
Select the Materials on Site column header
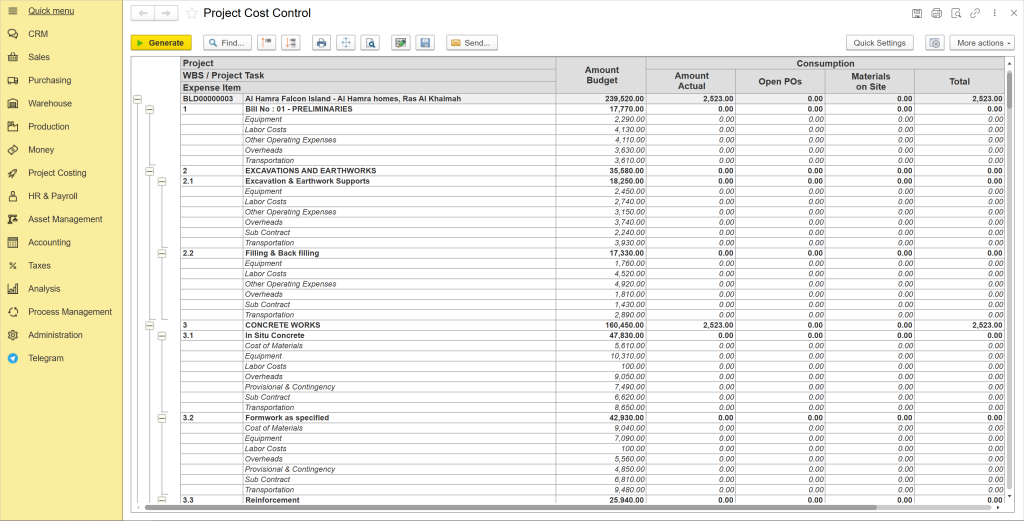[x=870, y=82]
